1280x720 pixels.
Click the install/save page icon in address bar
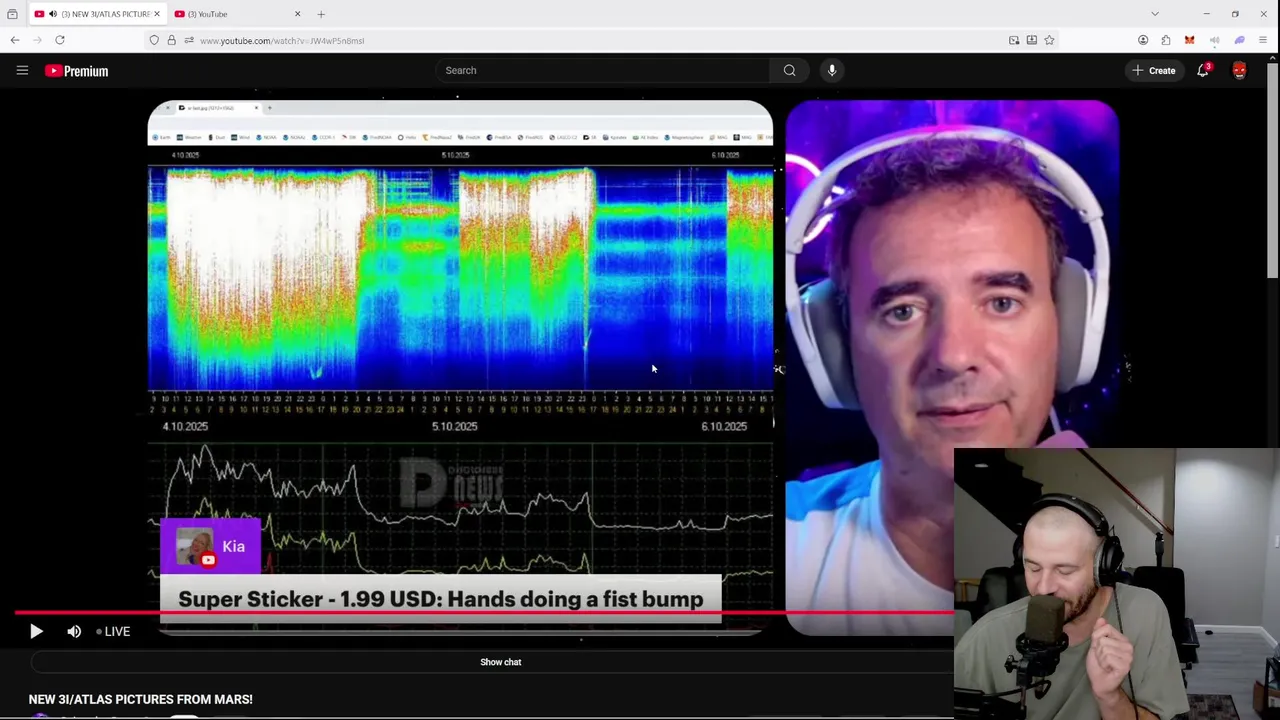click(x=1032, y=40)
